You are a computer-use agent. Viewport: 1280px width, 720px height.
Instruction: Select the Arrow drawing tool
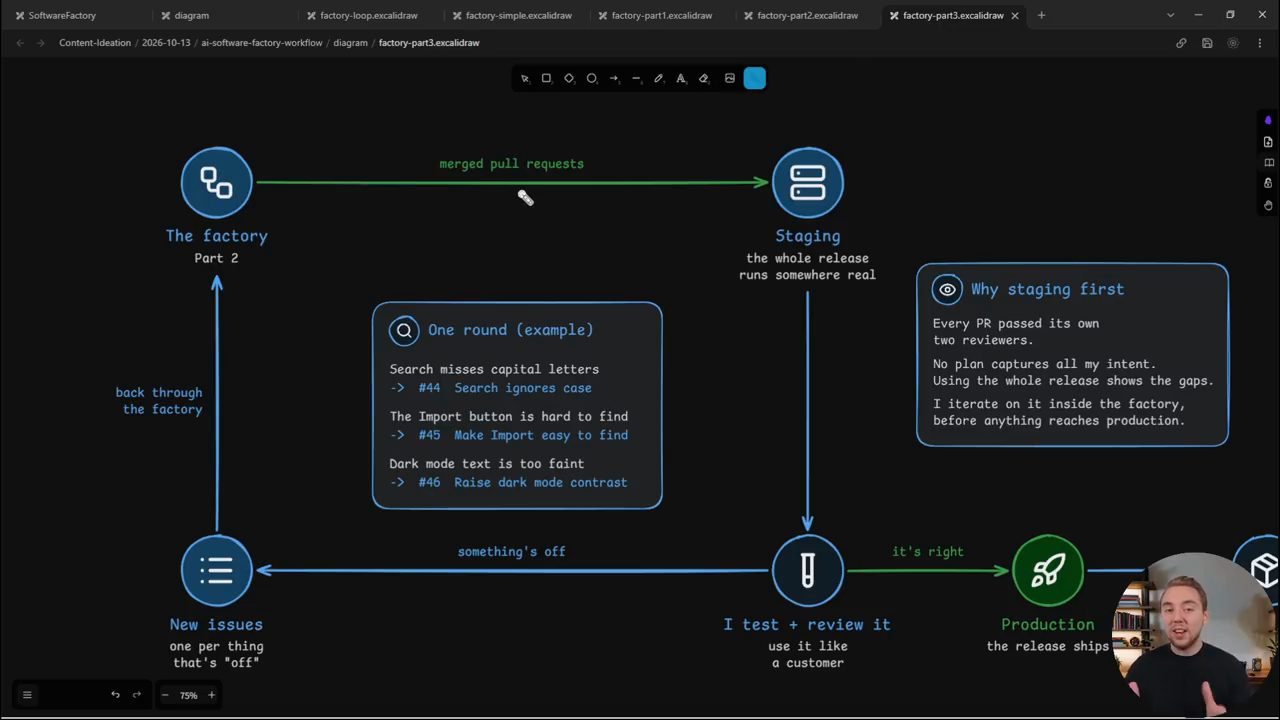coord(614,78)
